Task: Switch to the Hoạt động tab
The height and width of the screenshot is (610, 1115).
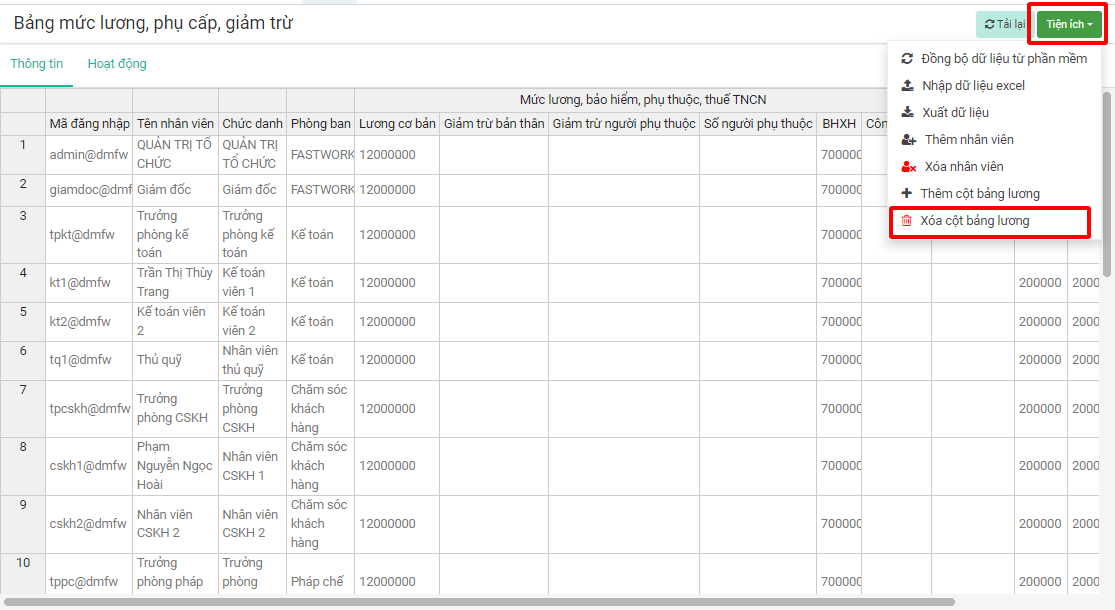Action: 117,64
